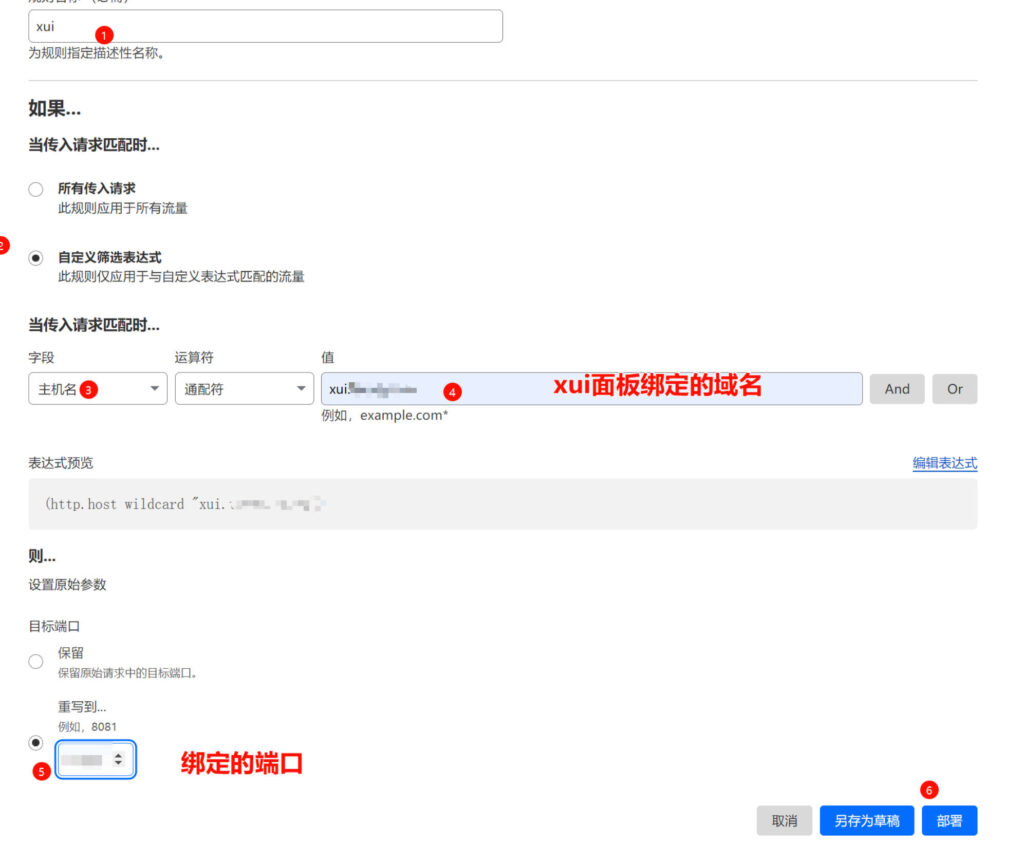Select the 所有传入请求 radio option
This screenshot has height=844, width=1024.
[36, 189]
